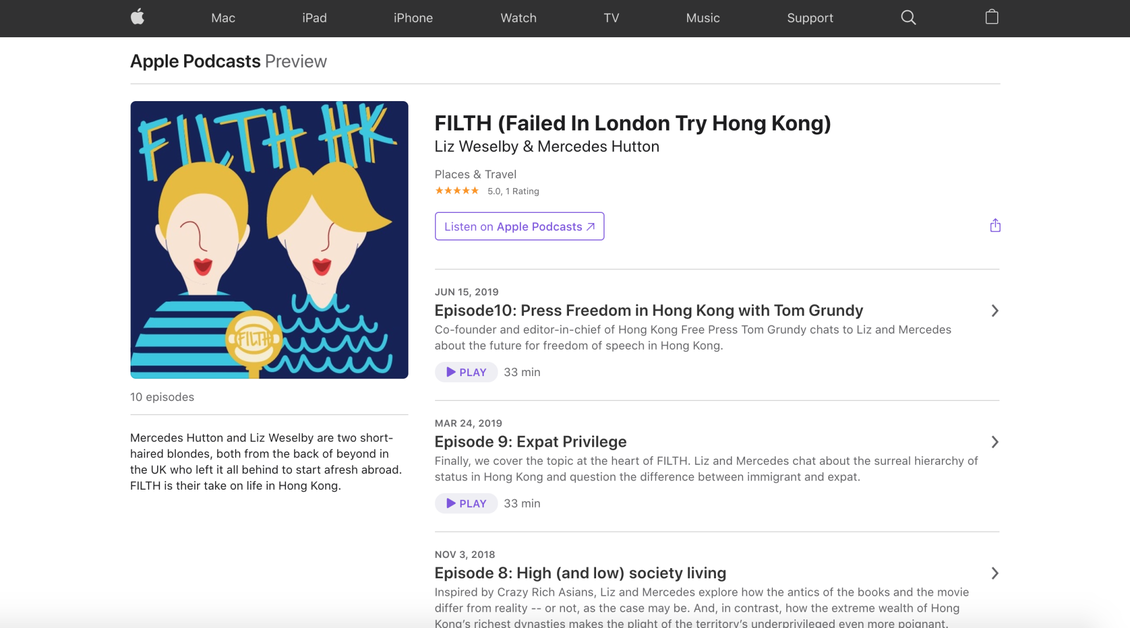Click the Apple Podcasts heading link
This screenshot has height=628, width=1130.
[x=195, y=61]
